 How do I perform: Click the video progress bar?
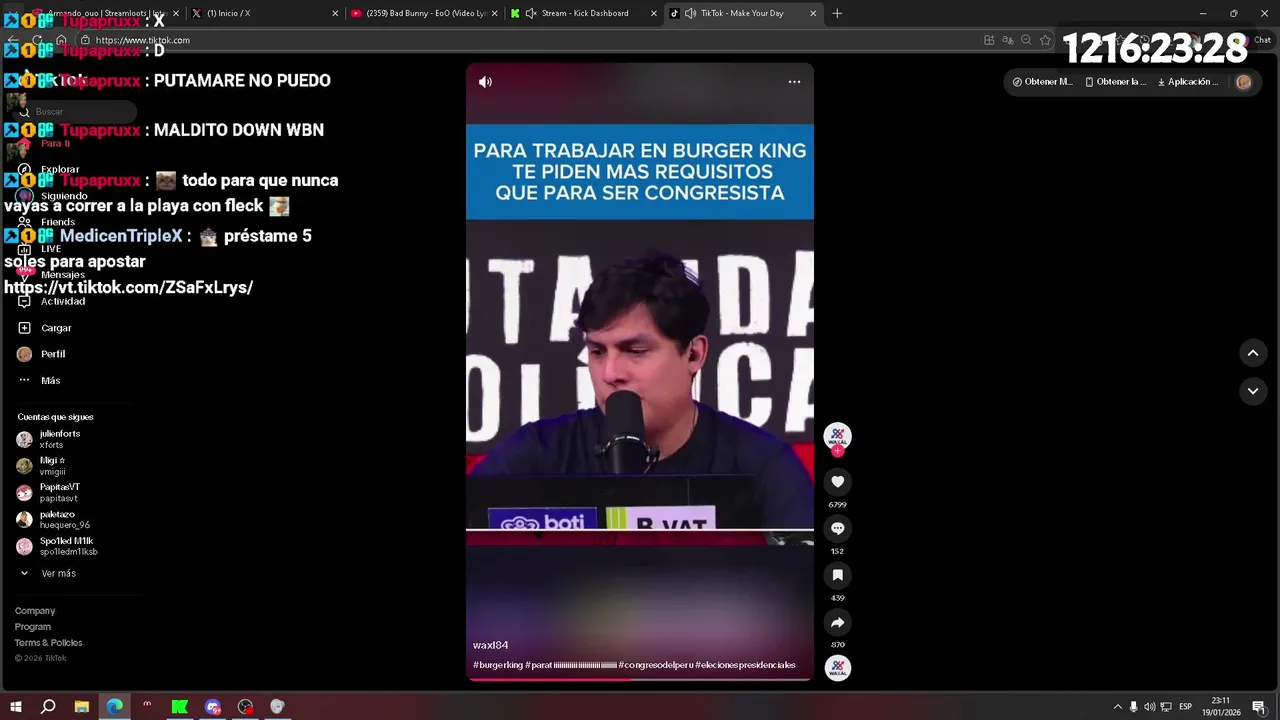pyautogui.click(x=640, y=680)
